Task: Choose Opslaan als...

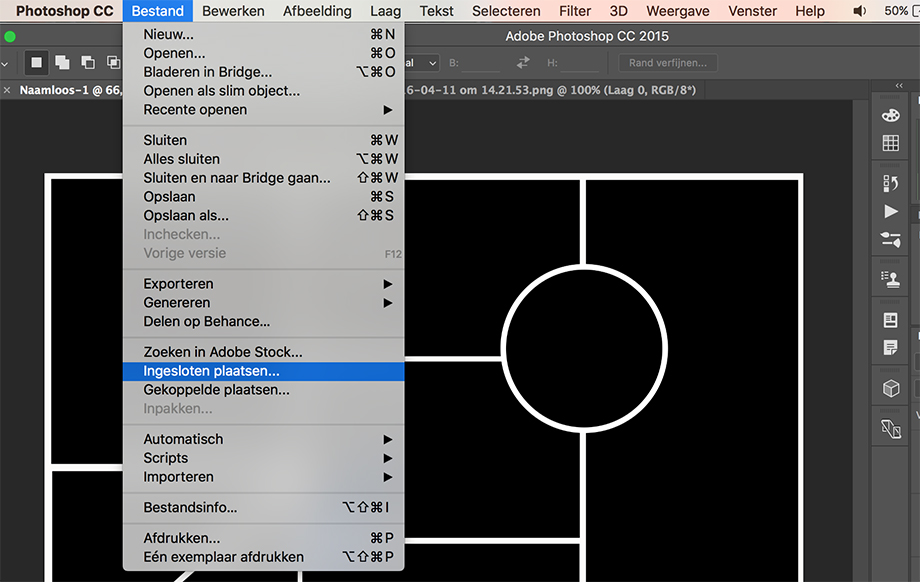Action: (263, 215)
